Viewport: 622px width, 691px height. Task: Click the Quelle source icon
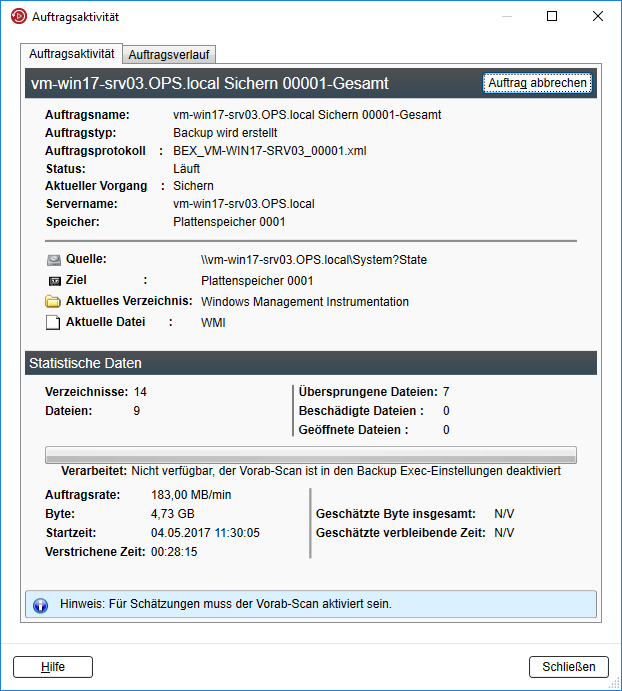point(54,260)
